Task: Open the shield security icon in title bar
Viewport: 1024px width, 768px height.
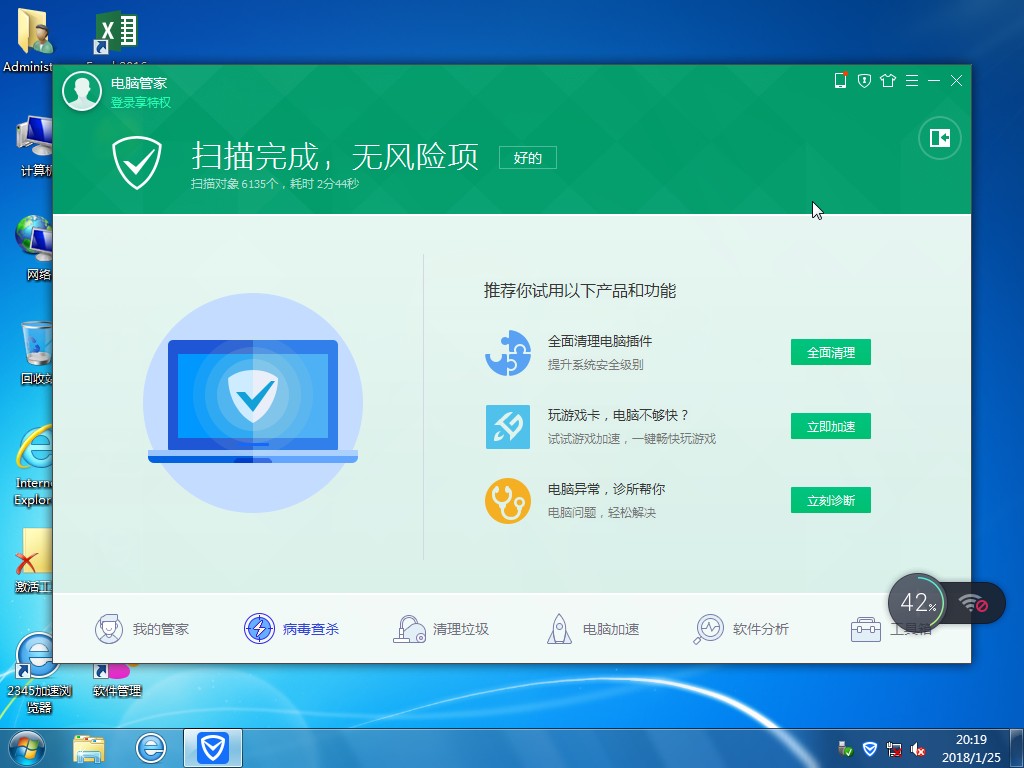Action: point(864,80)
